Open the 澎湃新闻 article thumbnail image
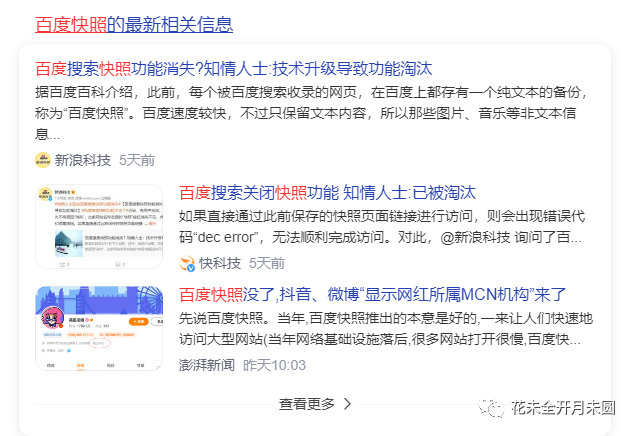Screen dimensions: 636x436 (x=99, y=328)
